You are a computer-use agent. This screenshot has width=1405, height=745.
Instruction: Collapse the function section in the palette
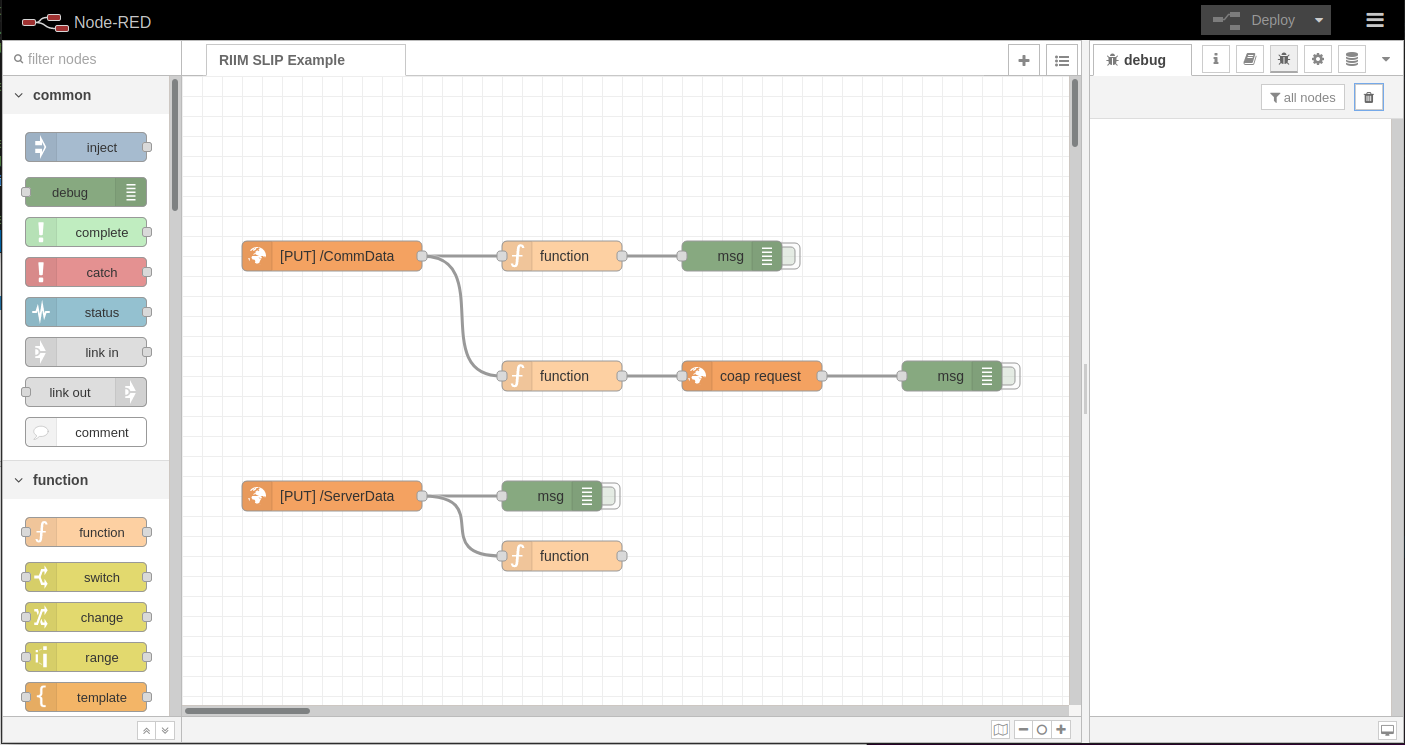click(x=18, y=480)
